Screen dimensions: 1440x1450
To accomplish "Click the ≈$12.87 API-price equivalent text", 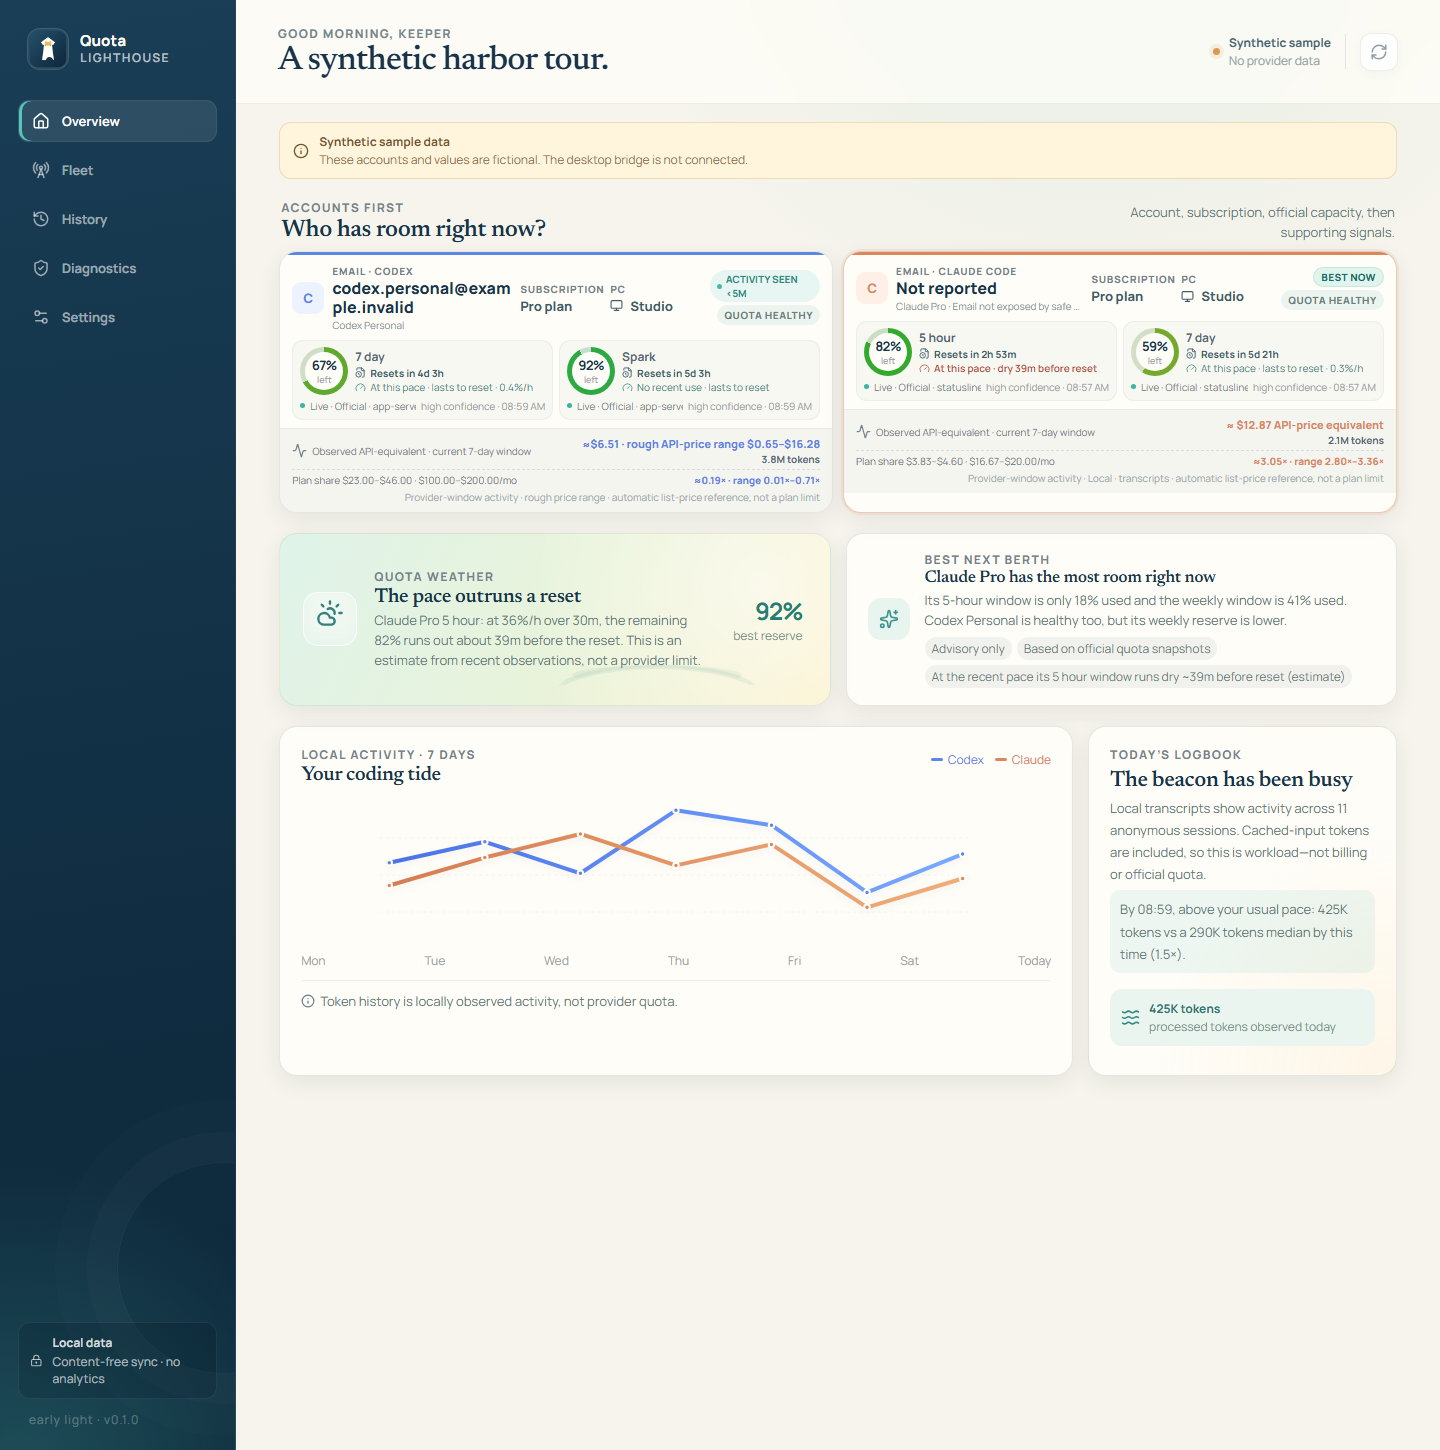I will (1305, 425).
